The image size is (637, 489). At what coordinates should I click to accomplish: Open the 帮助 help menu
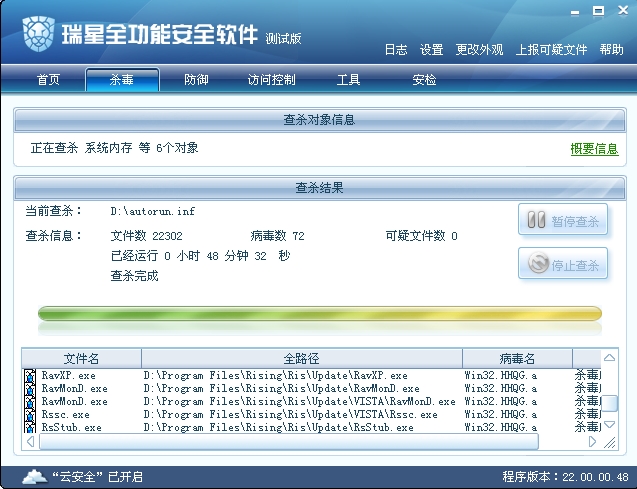point(611,50)
